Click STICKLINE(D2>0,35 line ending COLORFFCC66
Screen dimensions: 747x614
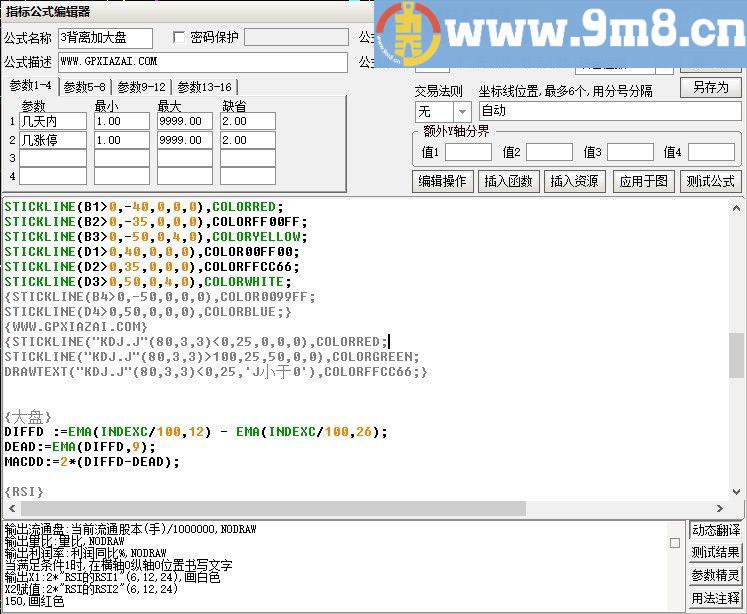[152, 267]
